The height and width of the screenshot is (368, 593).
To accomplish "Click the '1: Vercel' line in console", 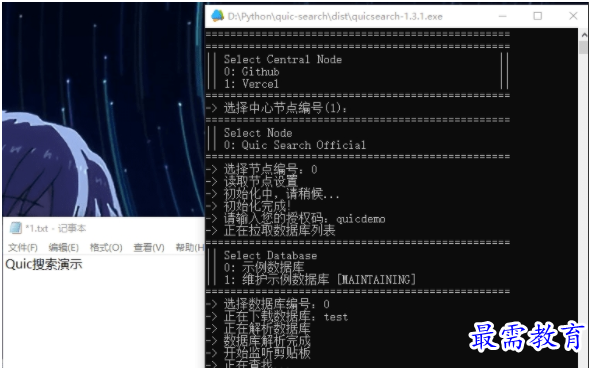I will [251, 84].
